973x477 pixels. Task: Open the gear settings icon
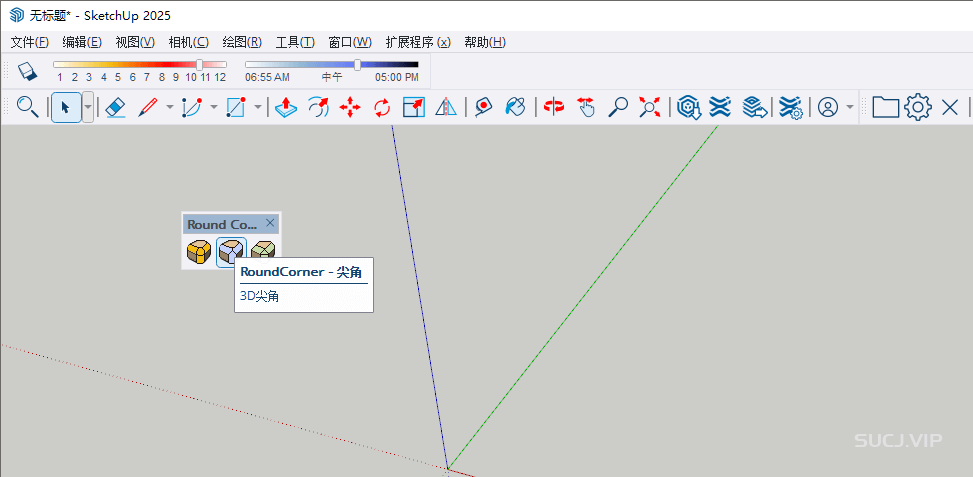(918, 107)
